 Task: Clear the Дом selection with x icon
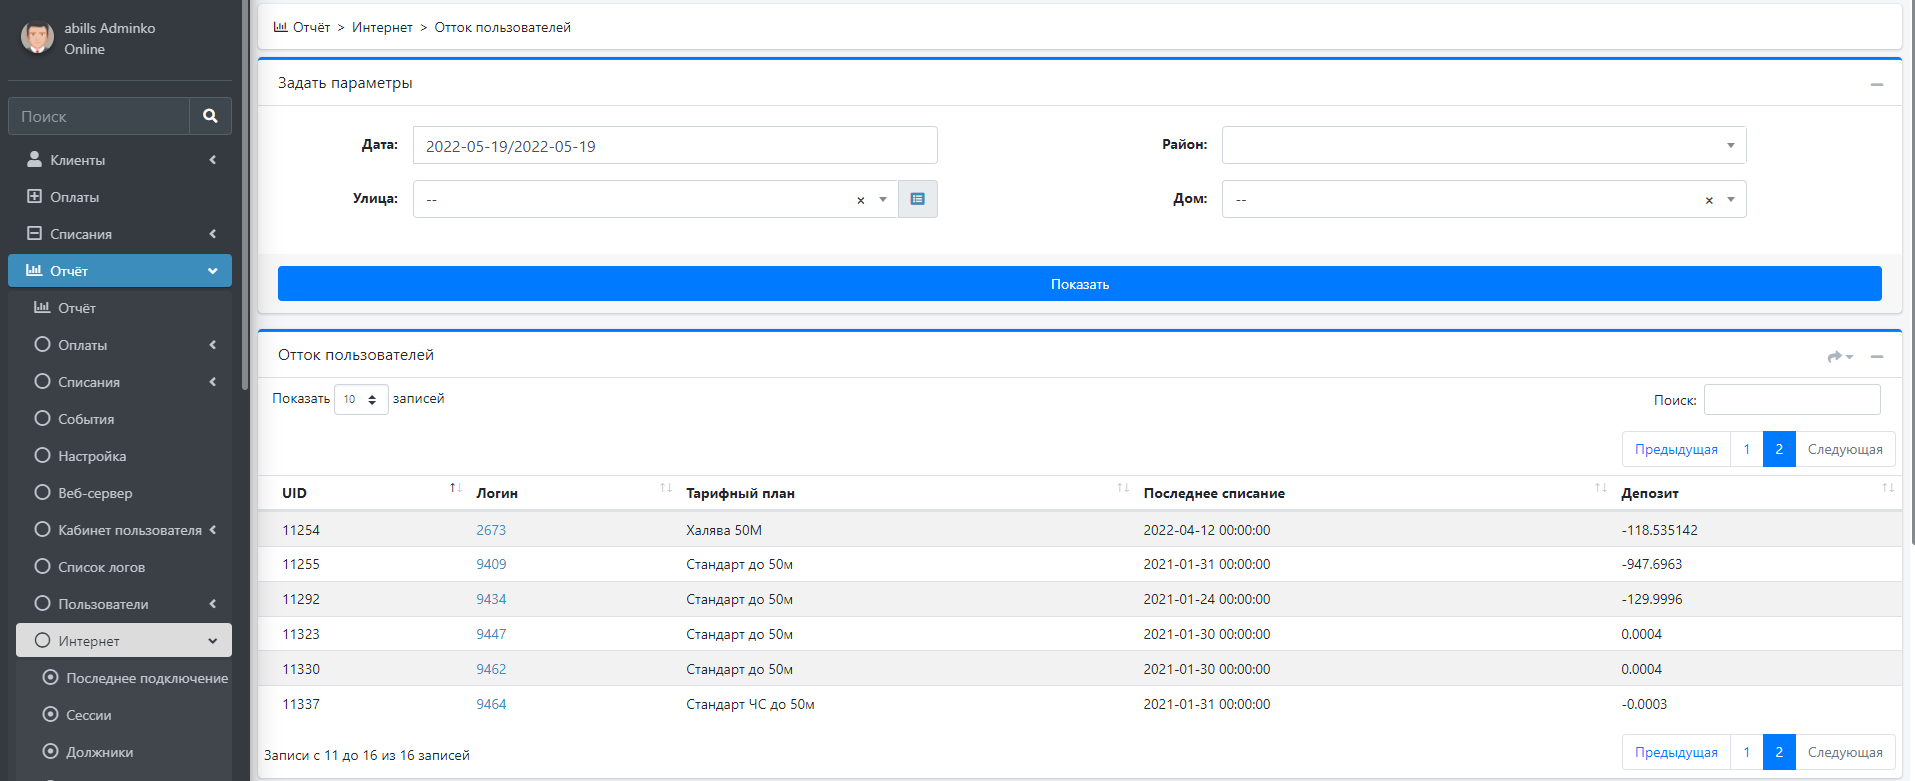[x=1709, y=200]
